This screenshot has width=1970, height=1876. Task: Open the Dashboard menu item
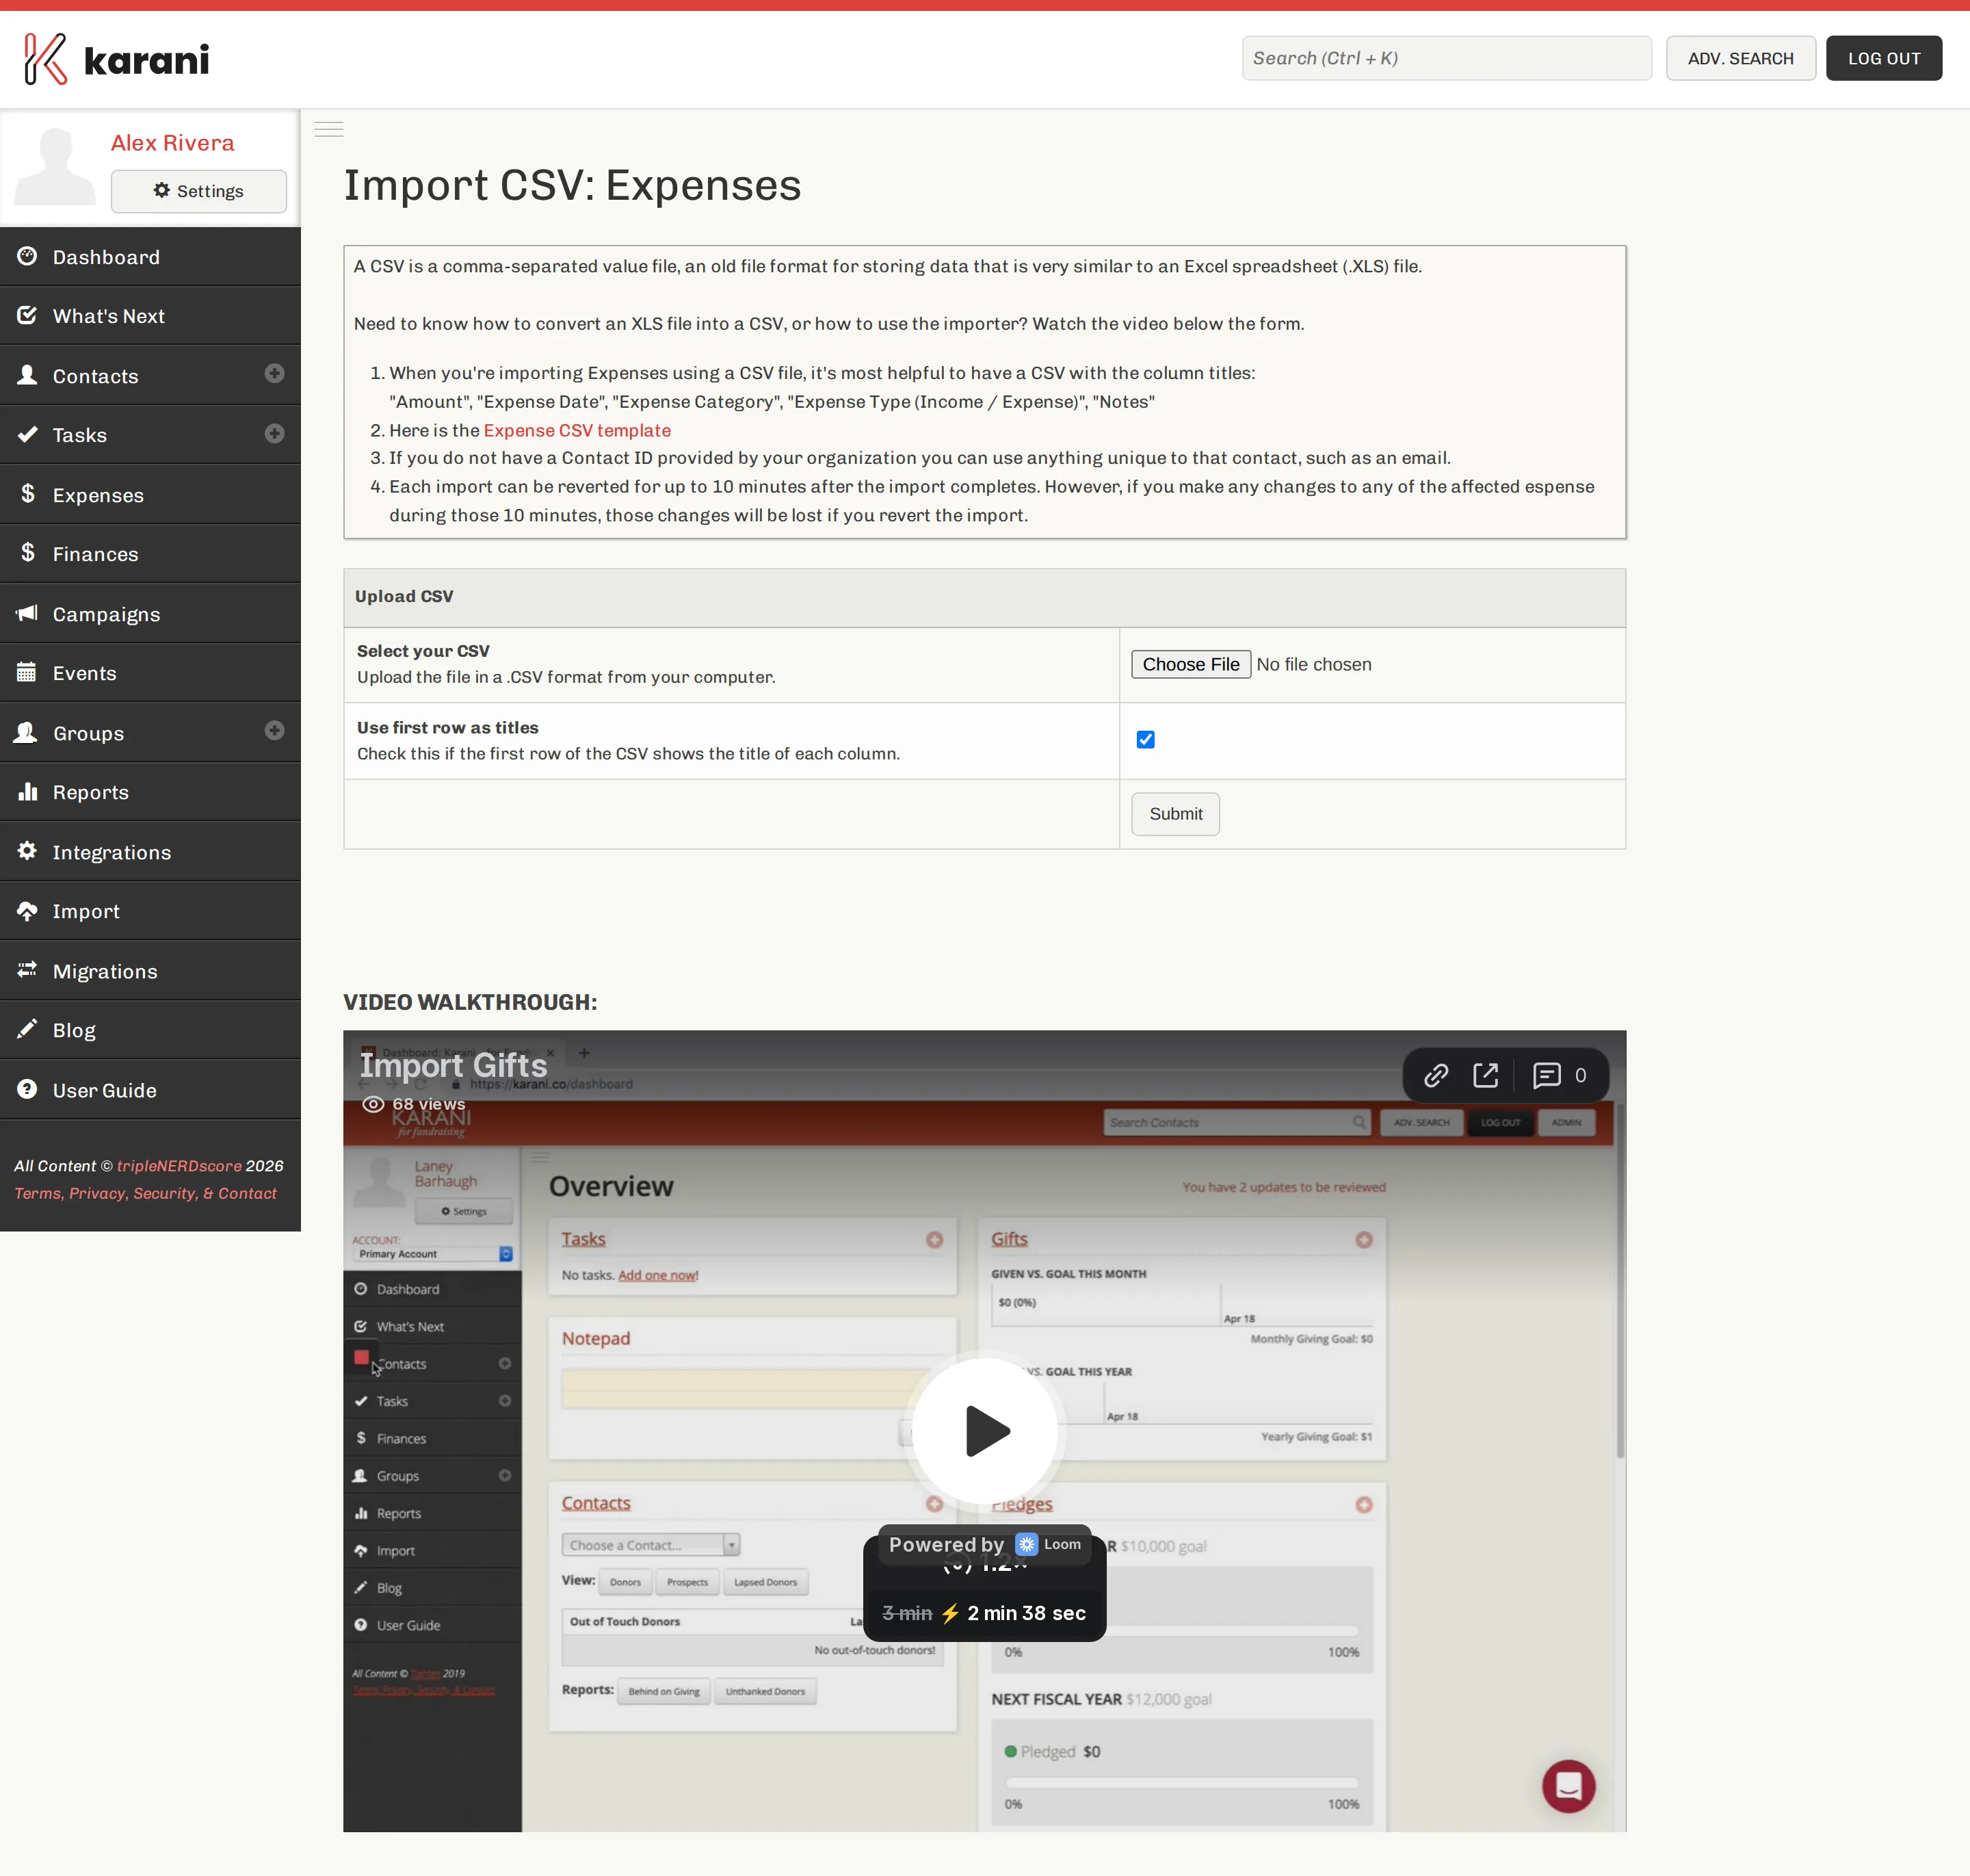[150, 257]
